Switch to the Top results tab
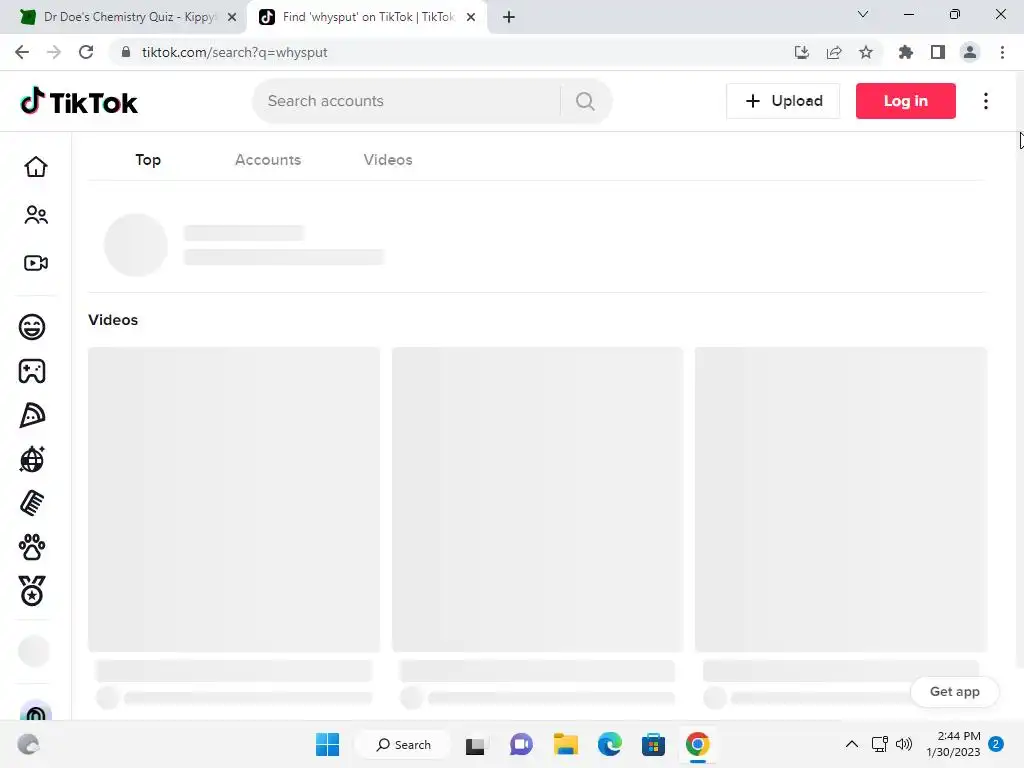Viewport: 1024px width, 768px height. tap(148, 160)
